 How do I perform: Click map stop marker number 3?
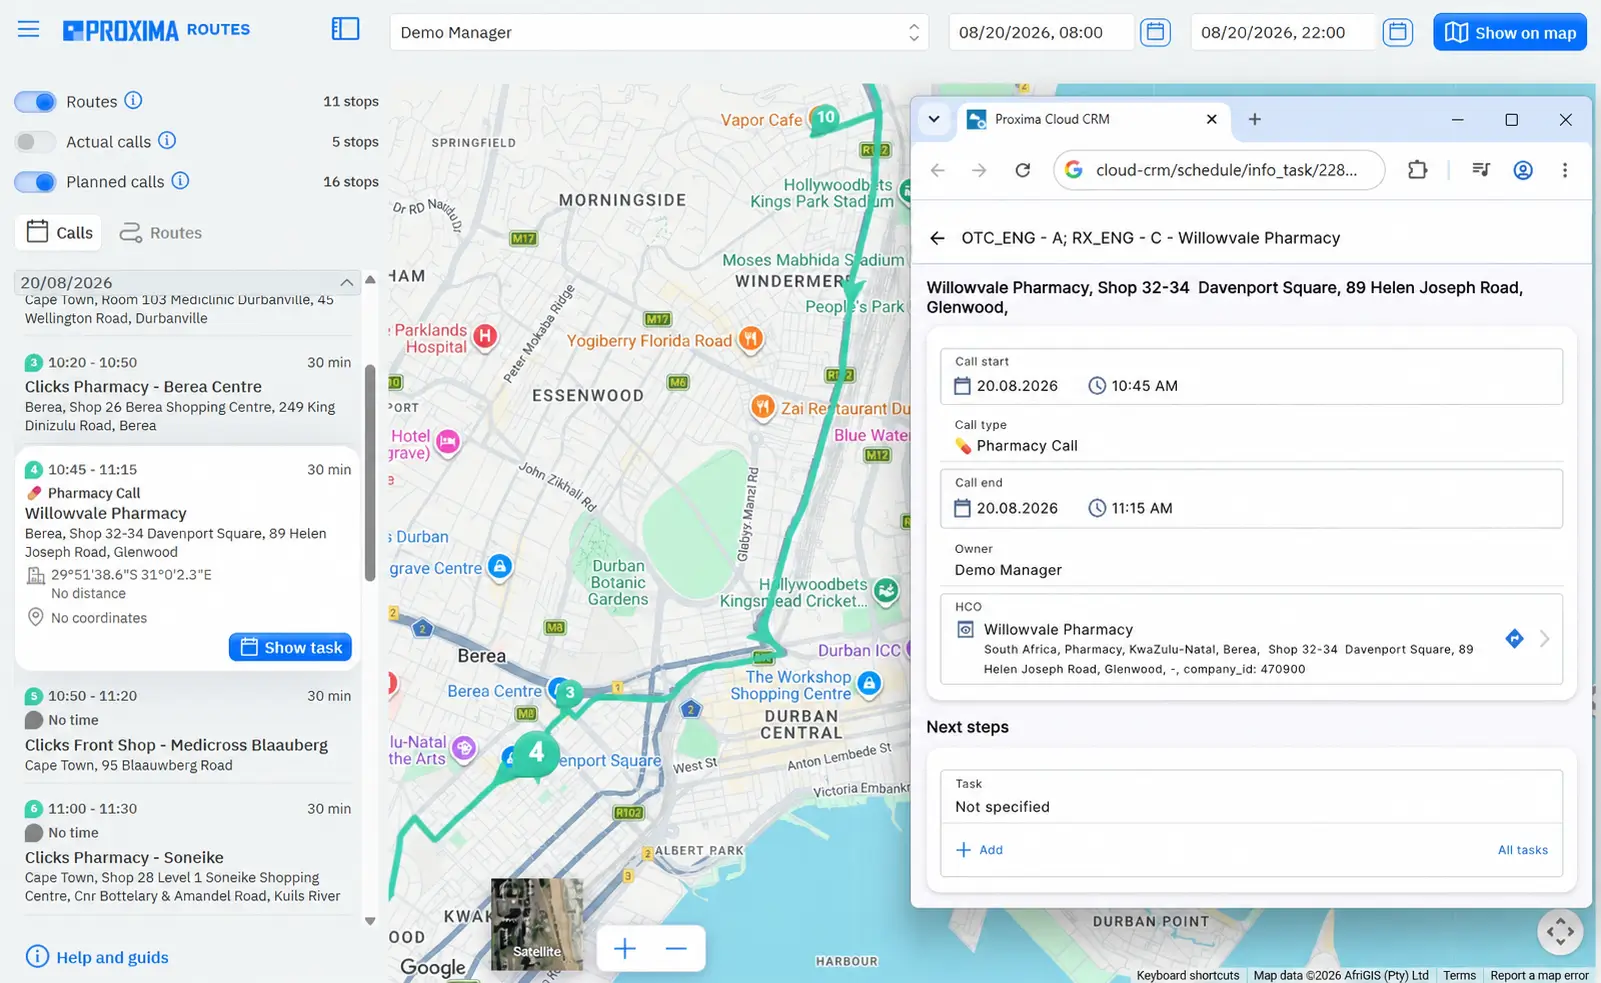pyautogui.click(x=569, y=691)
